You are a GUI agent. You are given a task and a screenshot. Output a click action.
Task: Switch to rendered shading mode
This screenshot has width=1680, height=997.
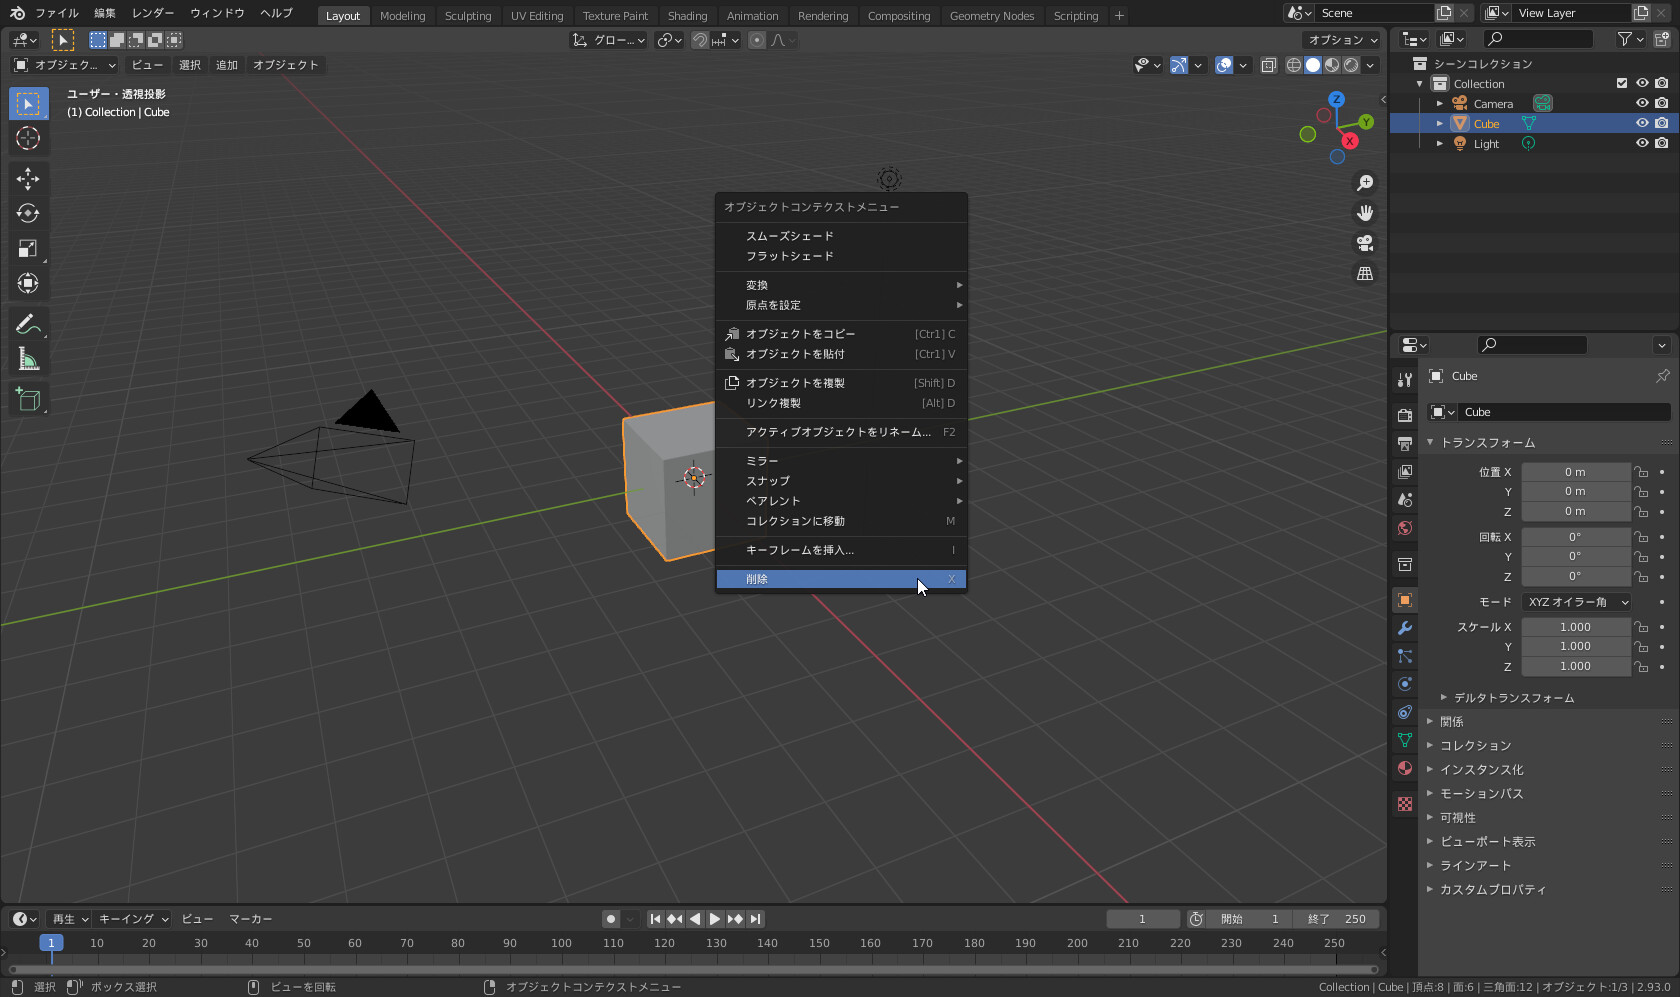[1351, 65]
